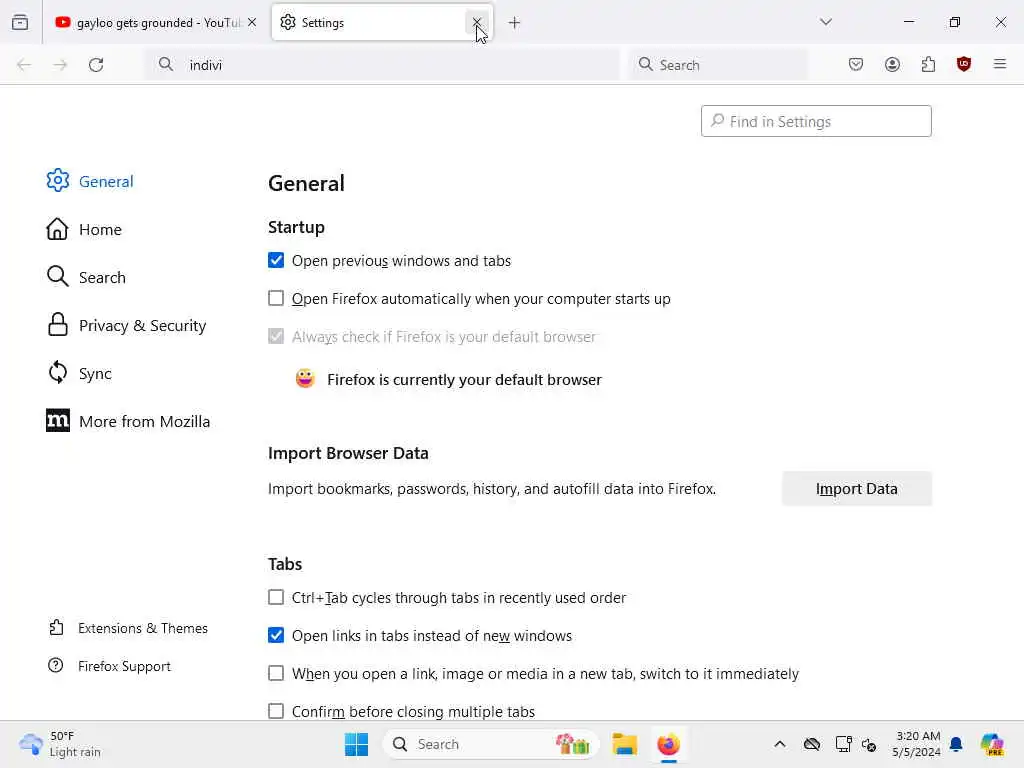Open the Home settings category

coord(84,229)
